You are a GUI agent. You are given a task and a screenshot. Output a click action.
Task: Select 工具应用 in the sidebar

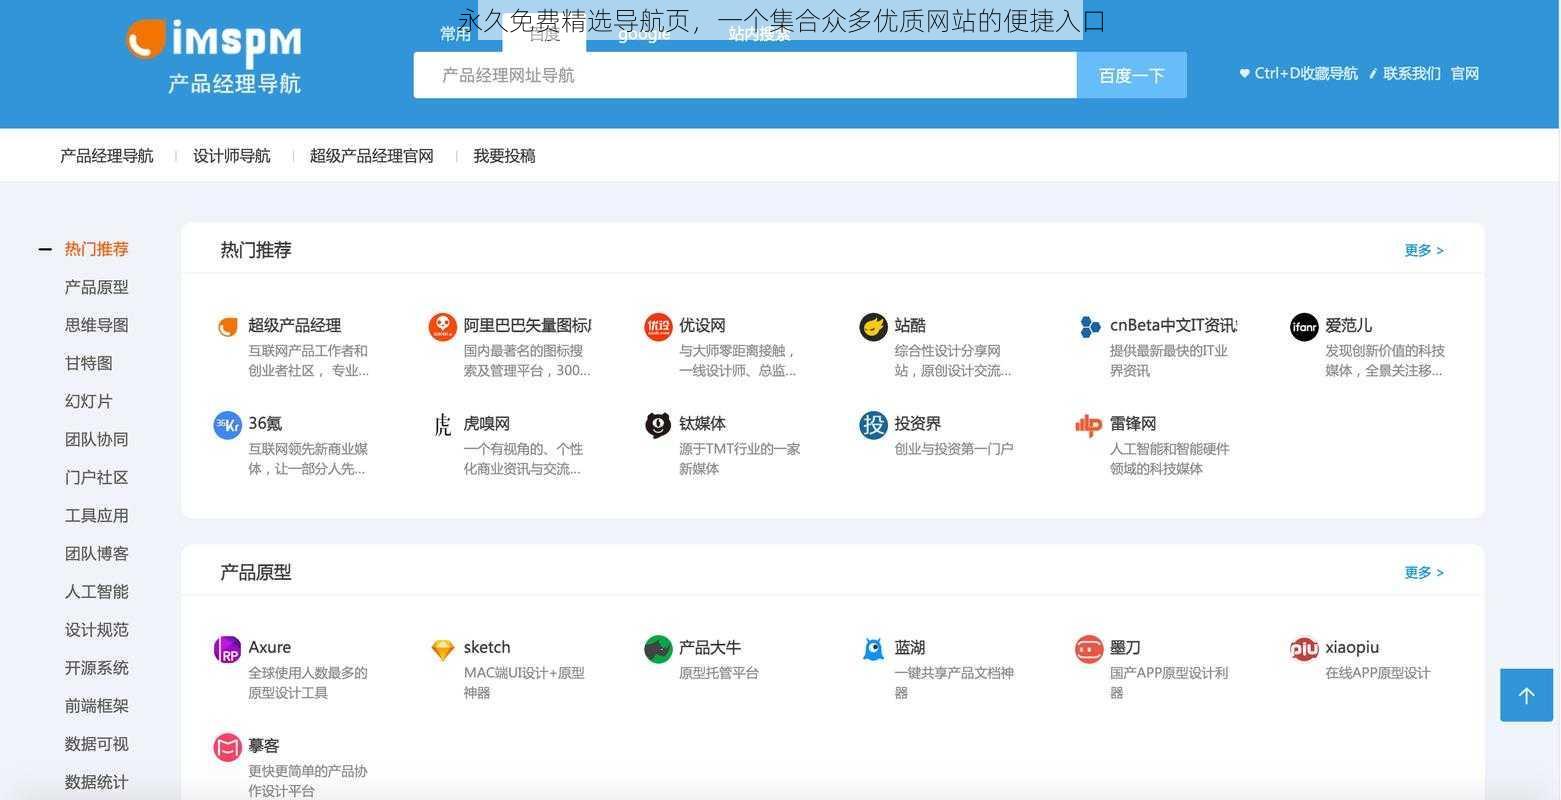pos(97,516)
